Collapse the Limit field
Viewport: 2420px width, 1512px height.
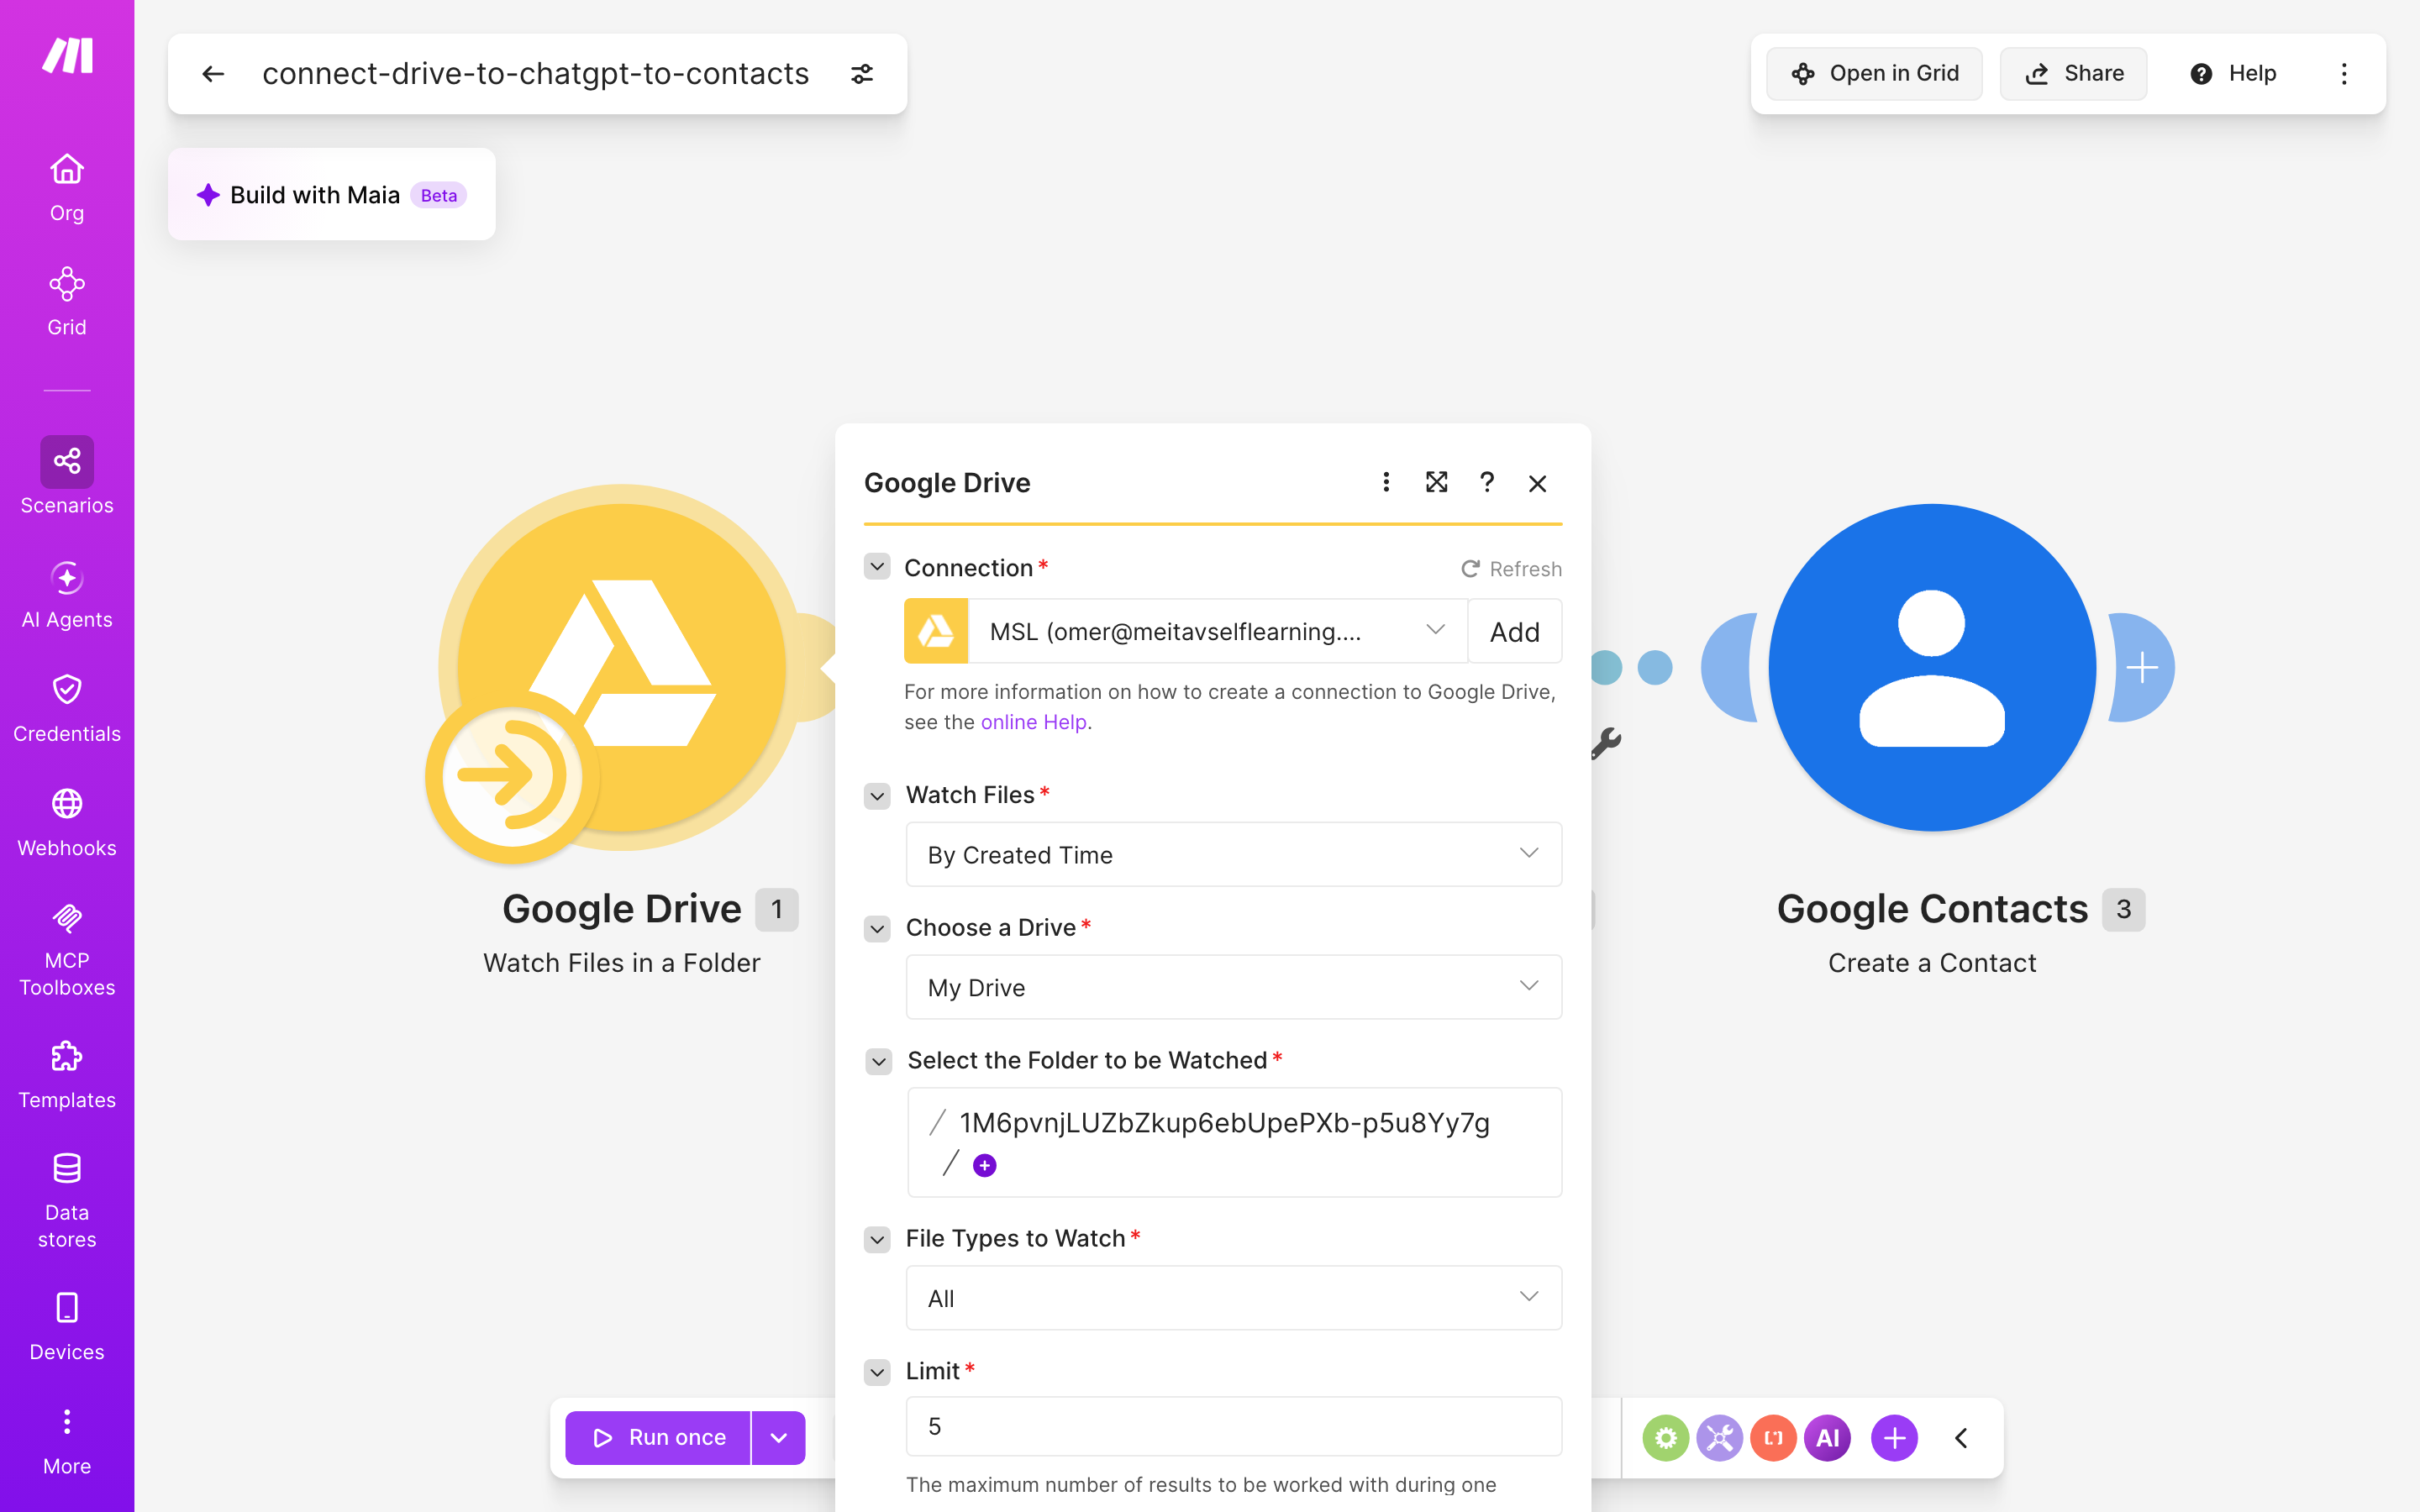[x=877, y=1372]
